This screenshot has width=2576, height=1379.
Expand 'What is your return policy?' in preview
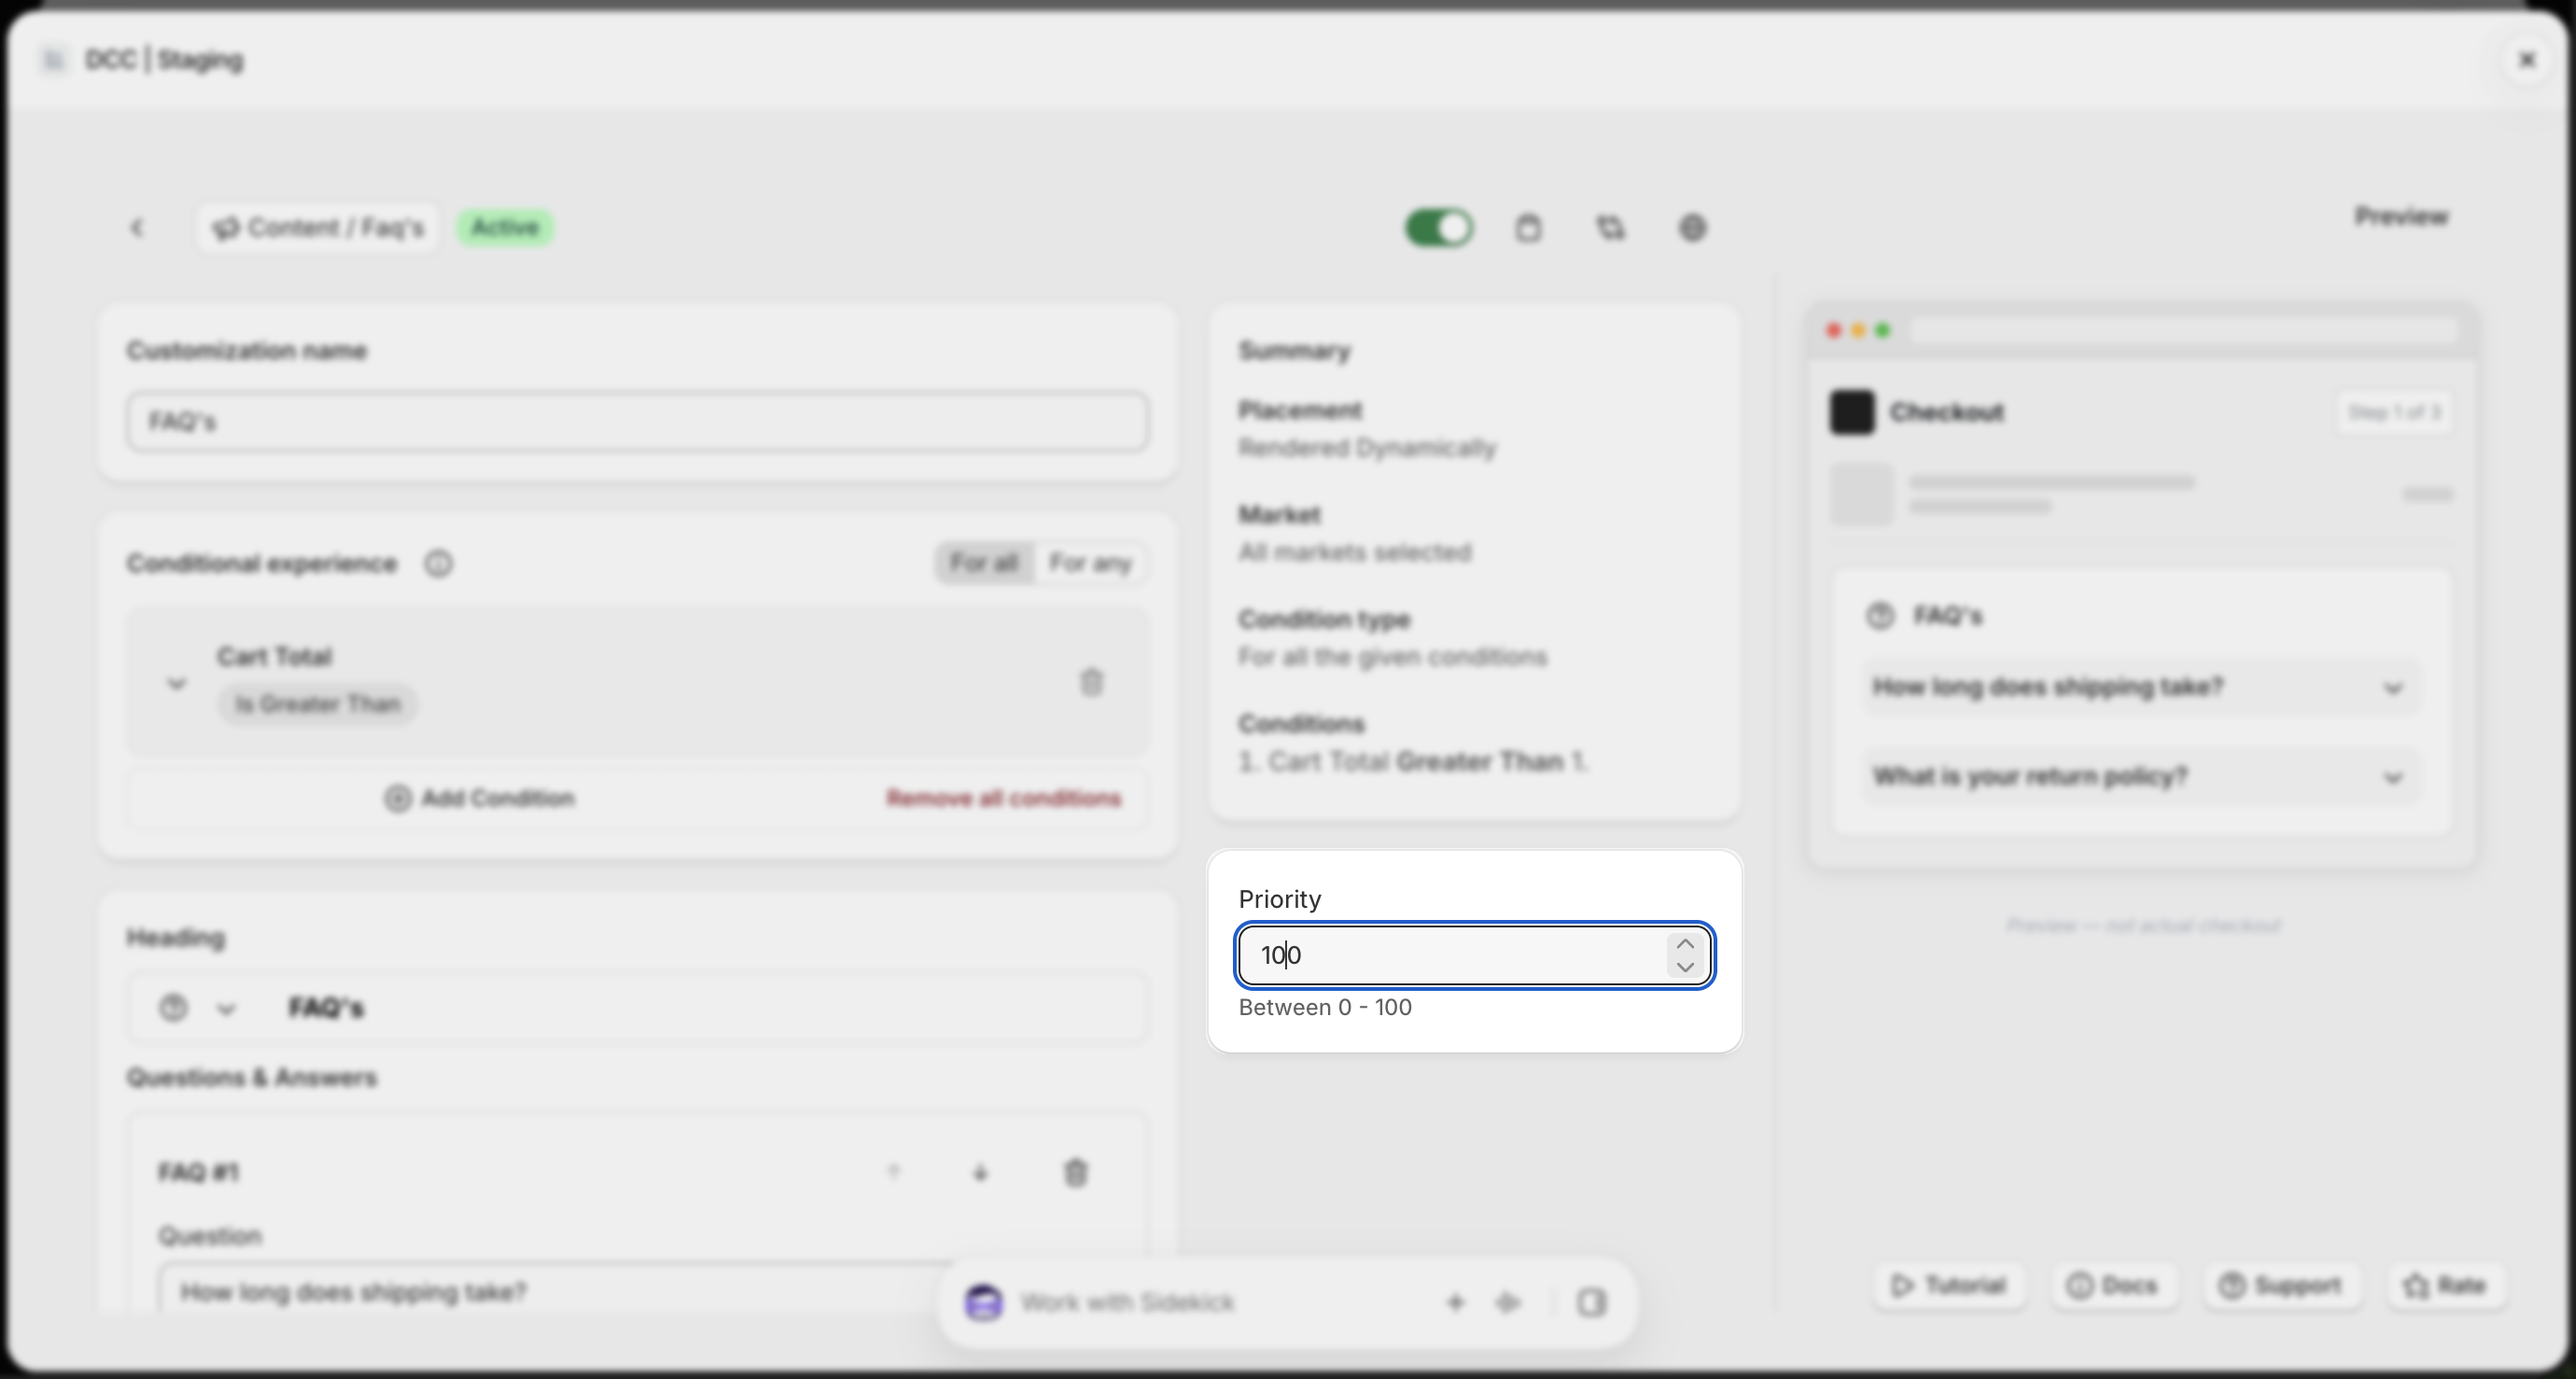(x=2140, y=777)
